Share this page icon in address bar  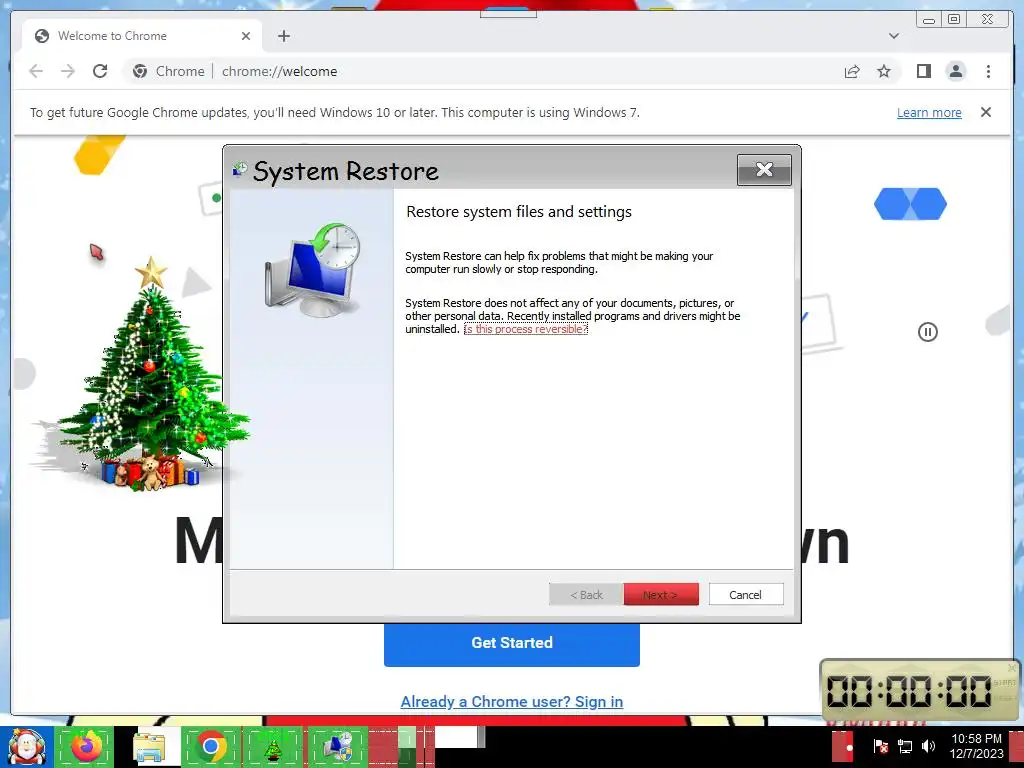[x=852, y=71]
